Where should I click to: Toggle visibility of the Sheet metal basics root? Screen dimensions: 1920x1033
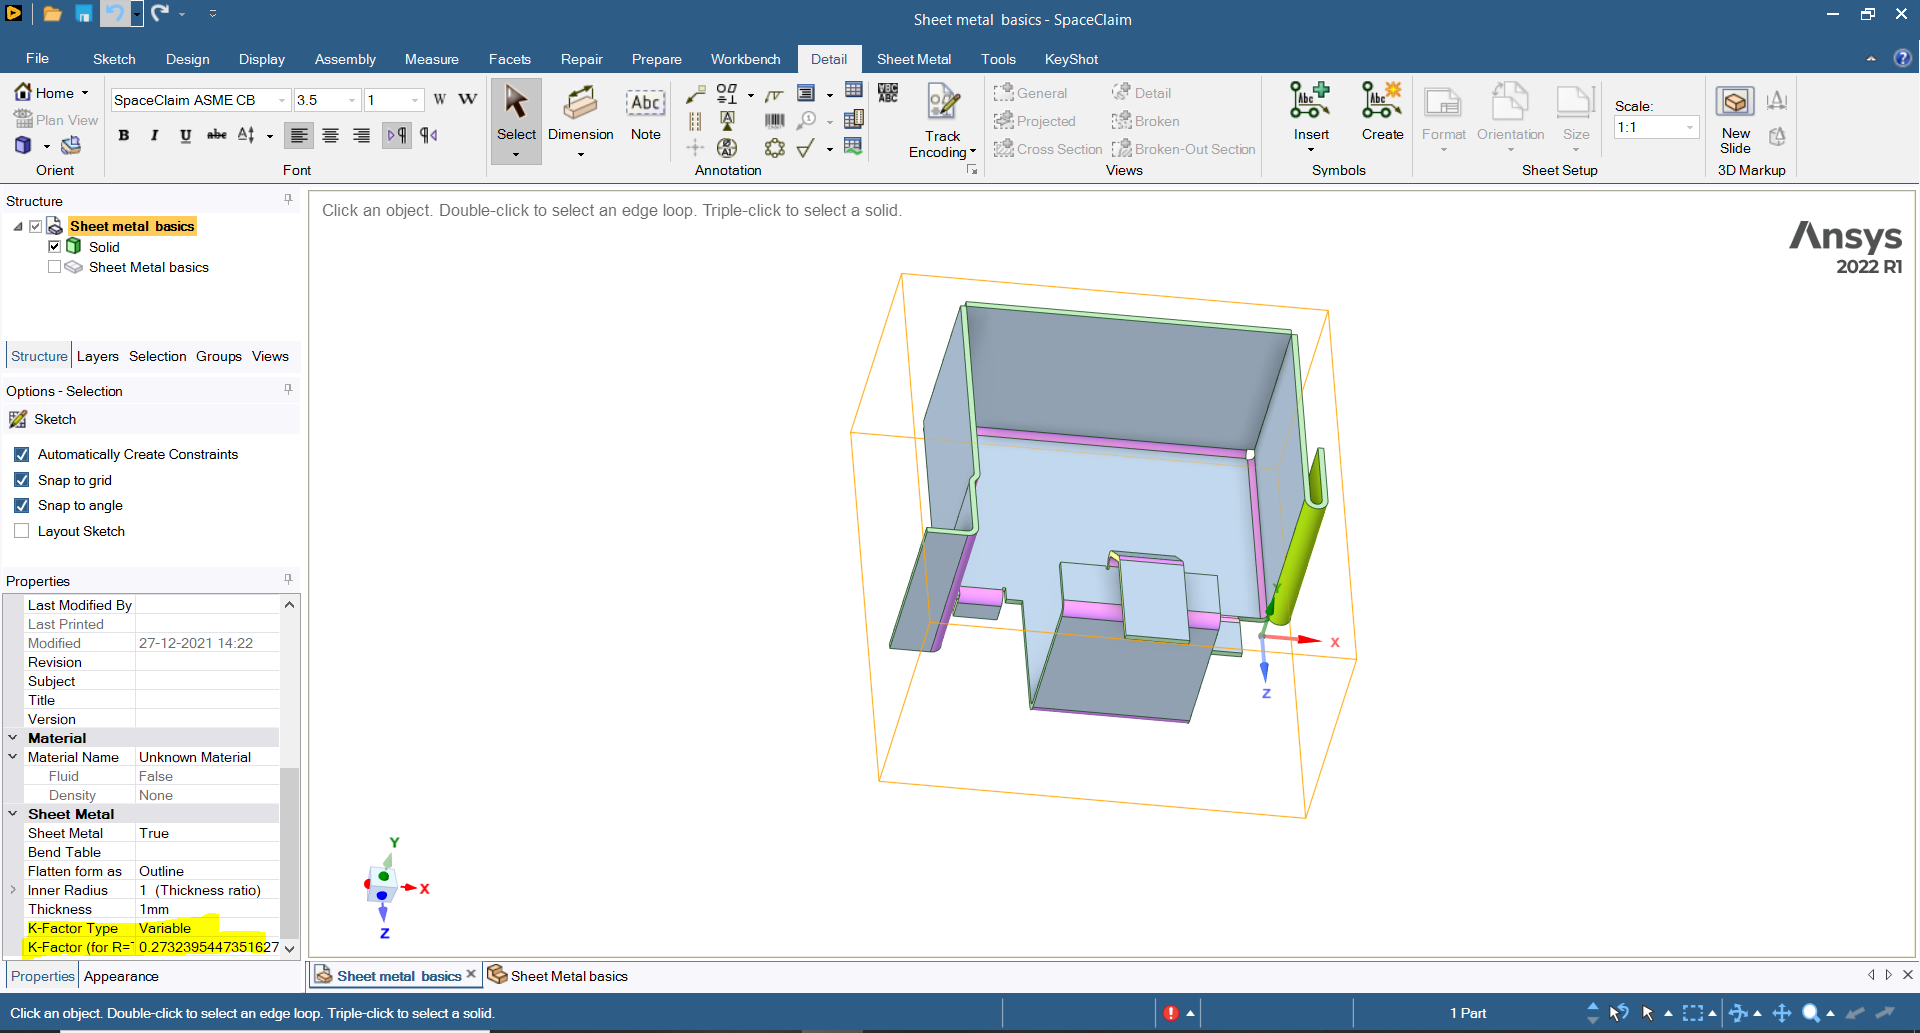36,226
